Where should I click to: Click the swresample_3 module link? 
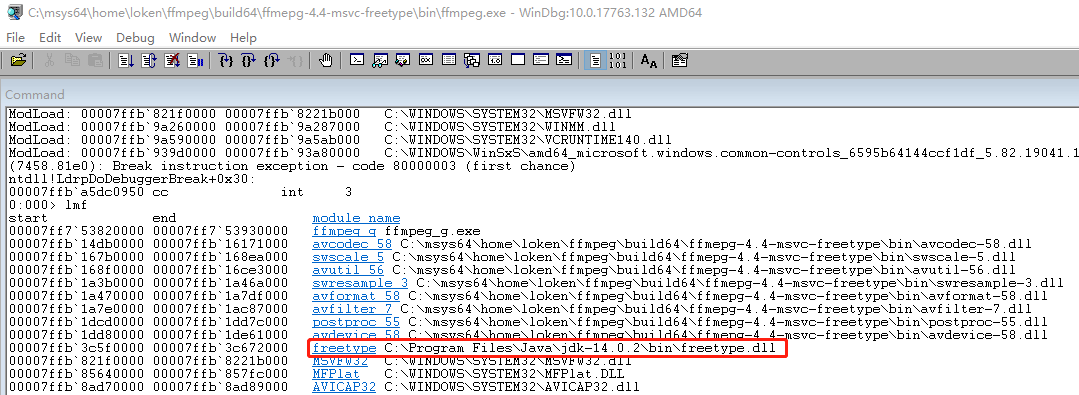[x=359, y=283]
